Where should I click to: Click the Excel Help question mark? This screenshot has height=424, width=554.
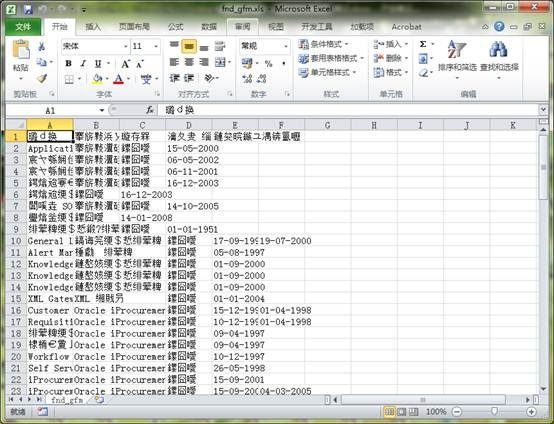pos(499,26)
